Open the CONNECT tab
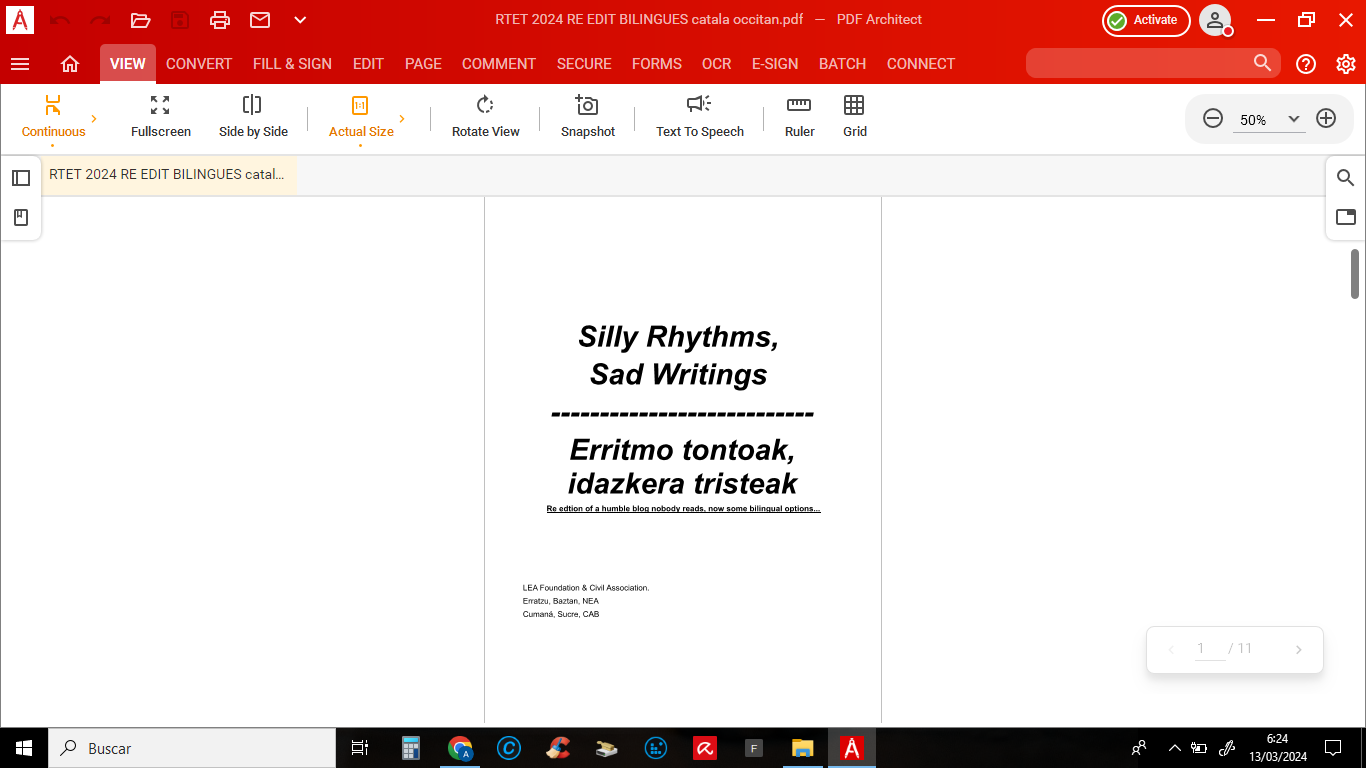 pyautogui.click(x=921, y=64)
